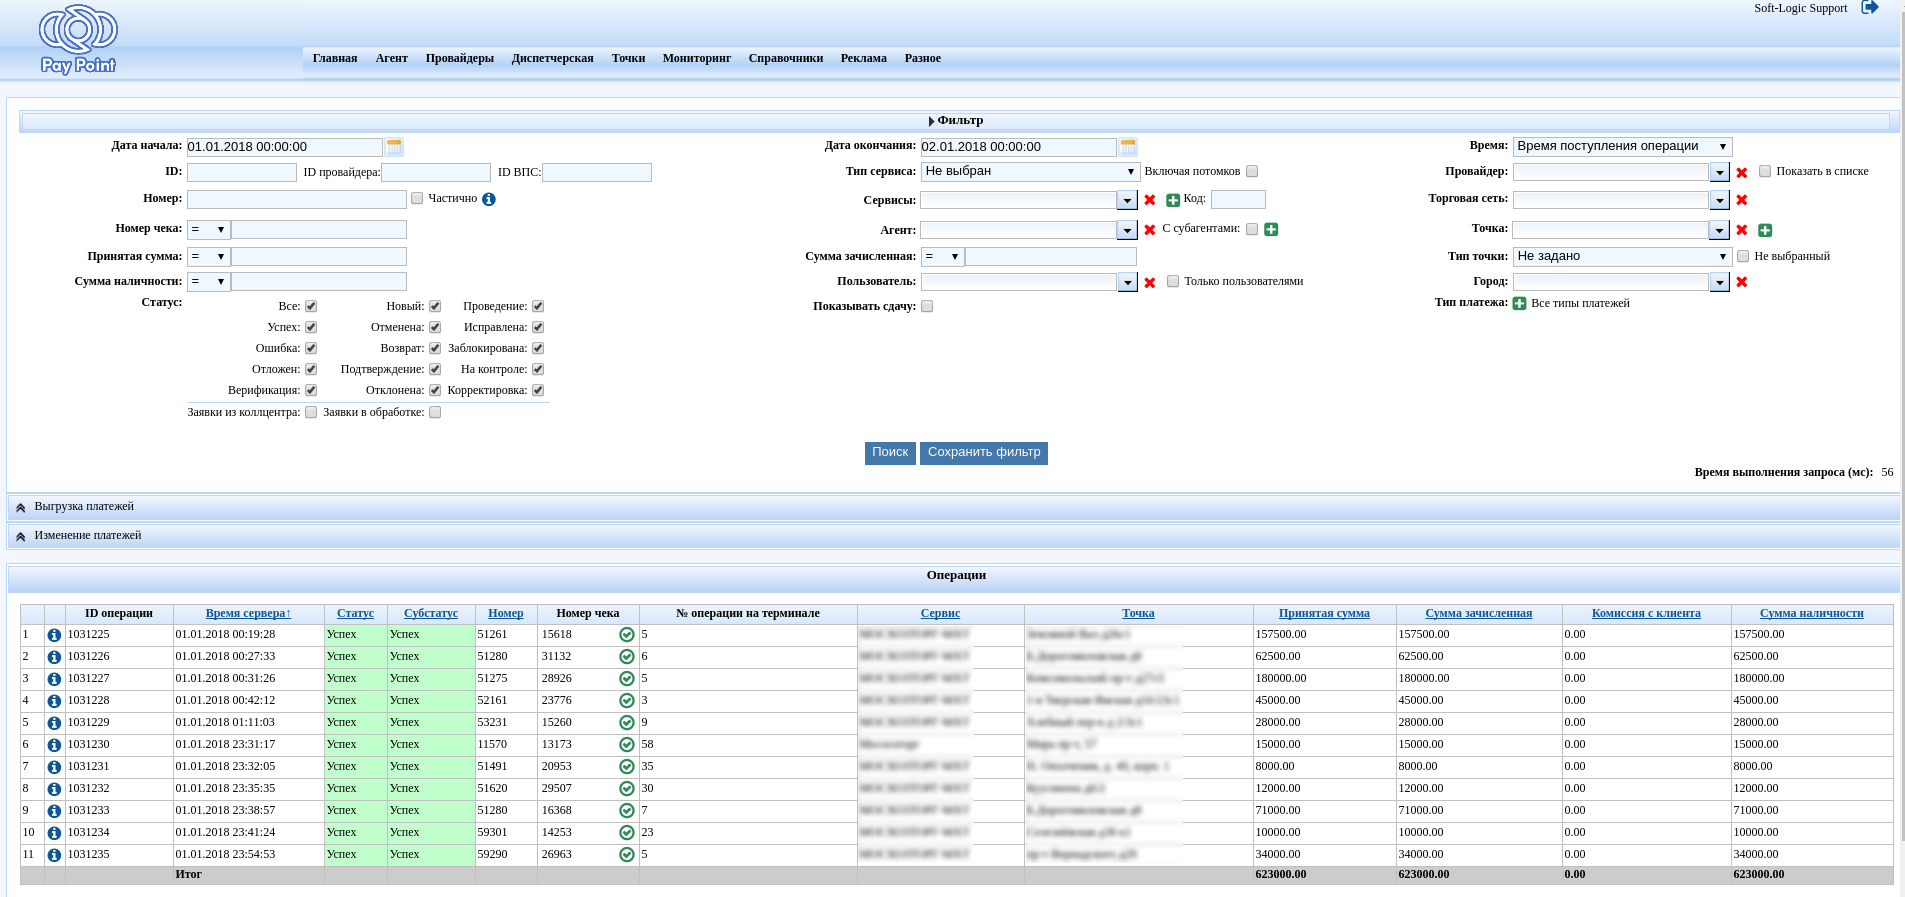Viewport: 1905px width, 897px height.
Task: Clear the Сервисы field with red X
Action: [1150, 200]
